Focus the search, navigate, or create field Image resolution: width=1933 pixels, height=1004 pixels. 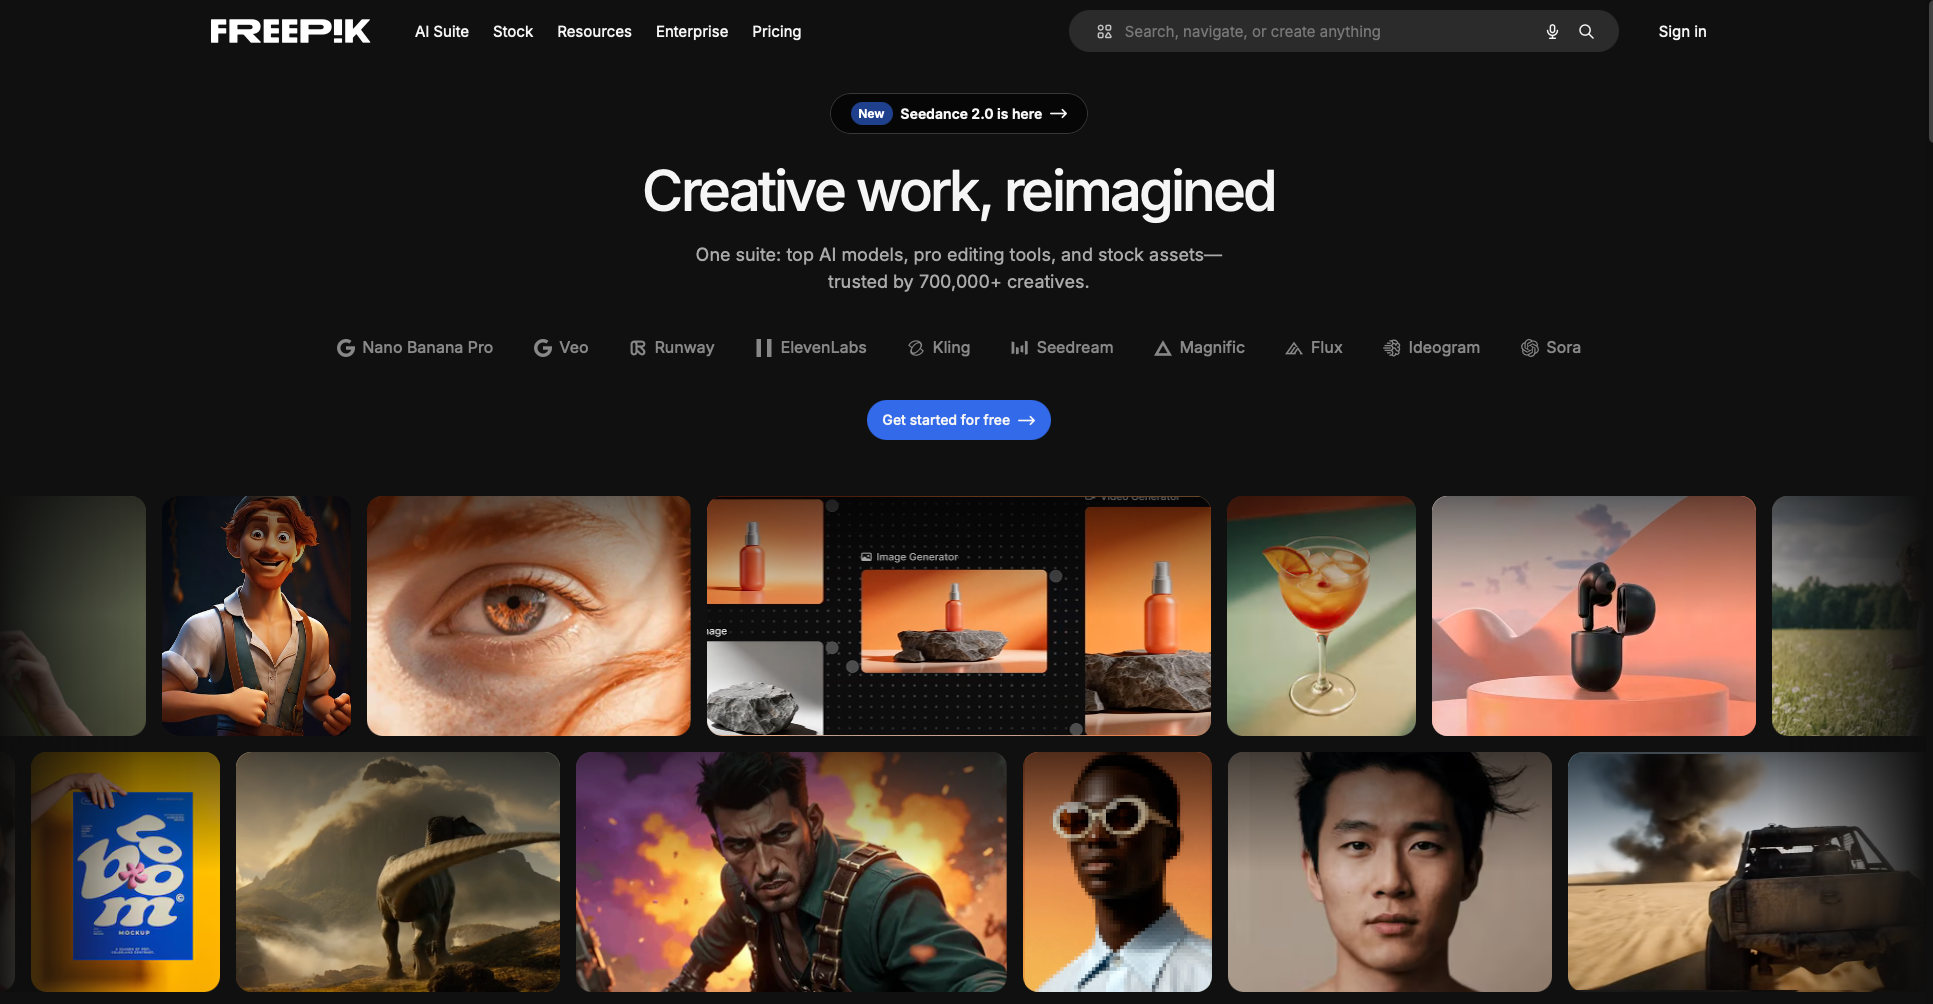[1344, 32]
